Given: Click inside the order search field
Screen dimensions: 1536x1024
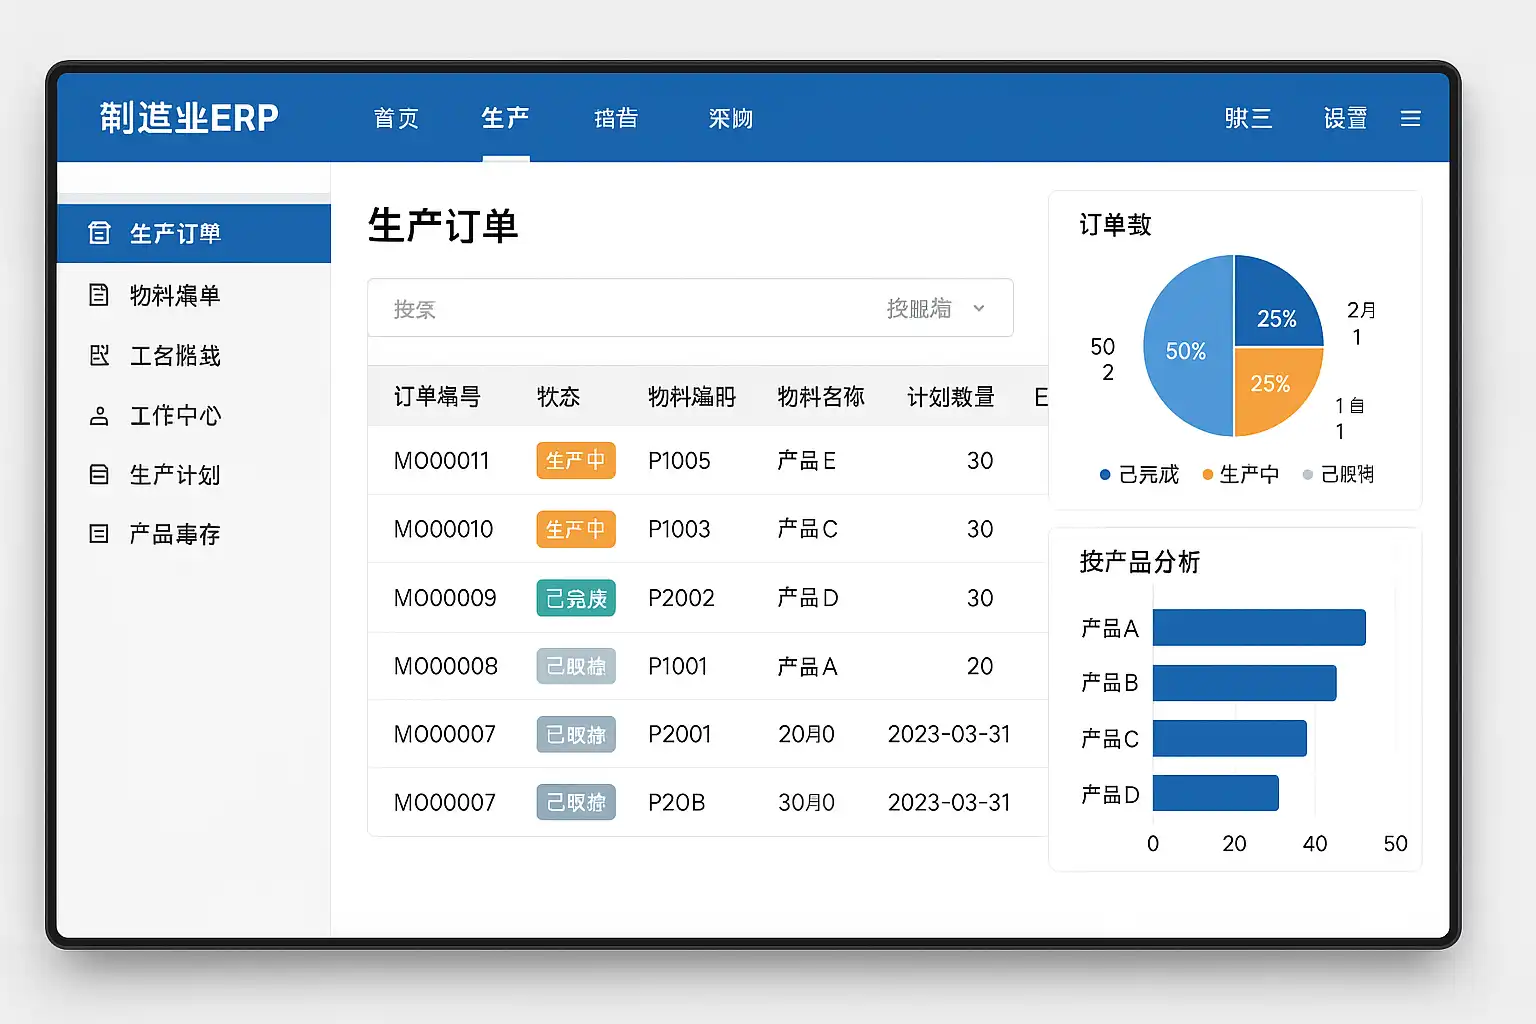Looking at the screenshot, I should point(620,308).
